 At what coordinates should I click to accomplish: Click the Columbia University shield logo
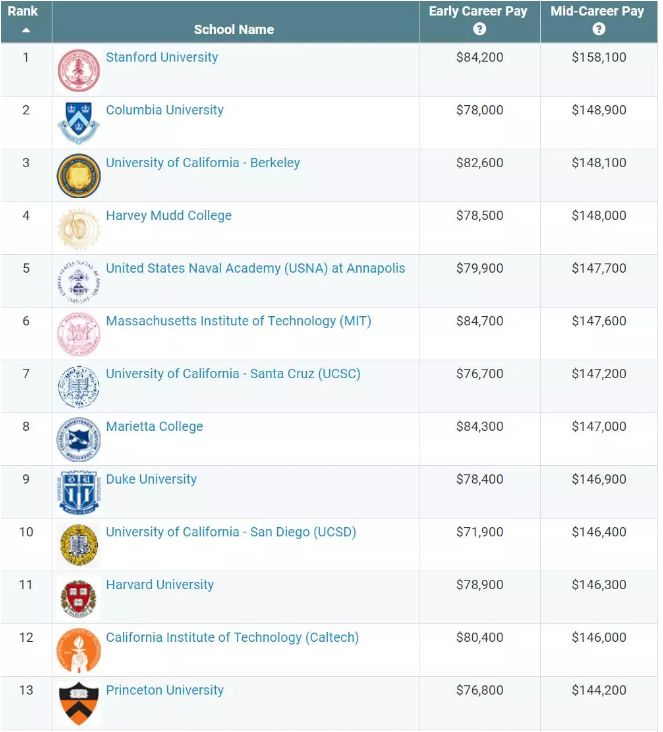click(x=78, y=123)
